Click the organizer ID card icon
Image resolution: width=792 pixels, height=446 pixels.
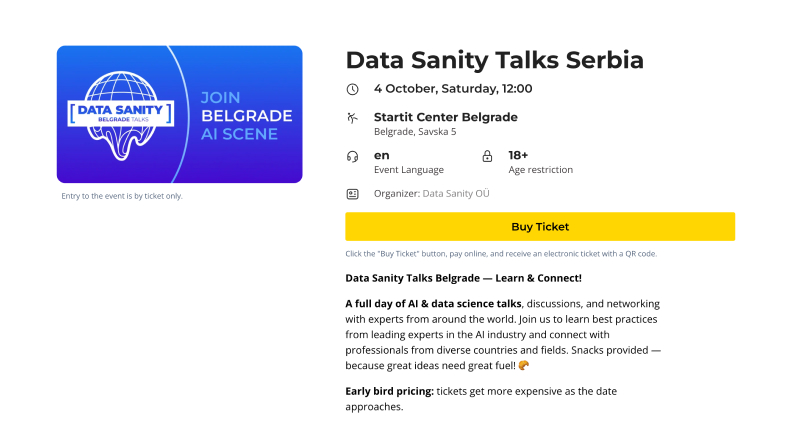coord(353,194)
